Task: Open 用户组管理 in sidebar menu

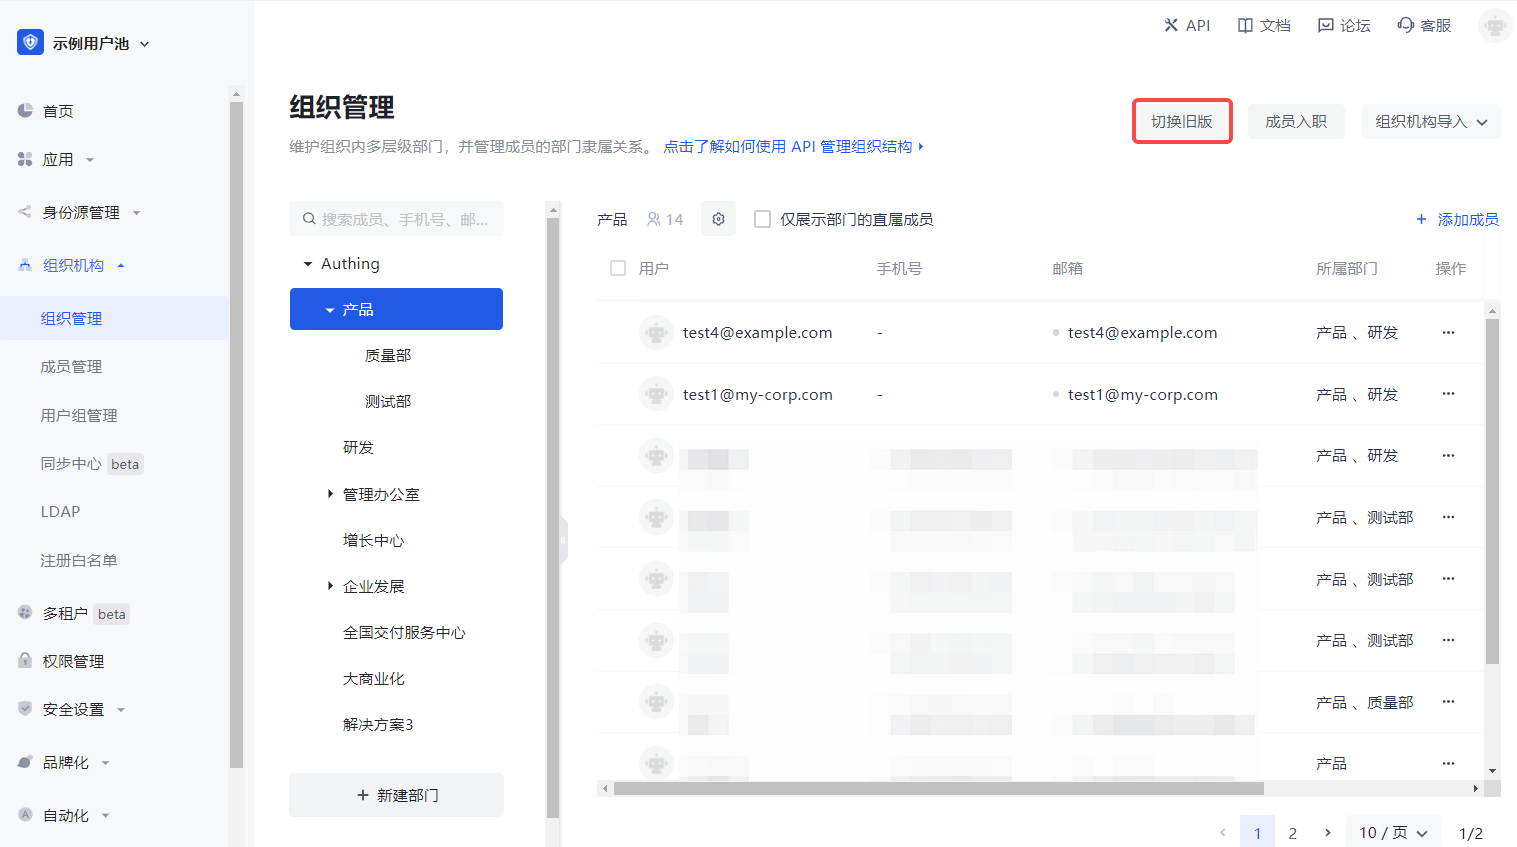Action: point(79,415)
